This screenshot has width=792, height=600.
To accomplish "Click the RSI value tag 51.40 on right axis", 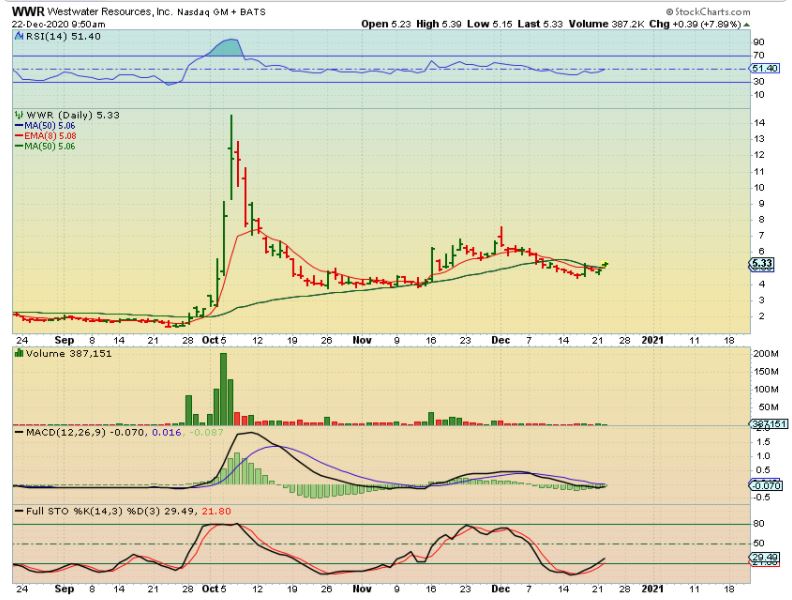I will coord(763,68).
